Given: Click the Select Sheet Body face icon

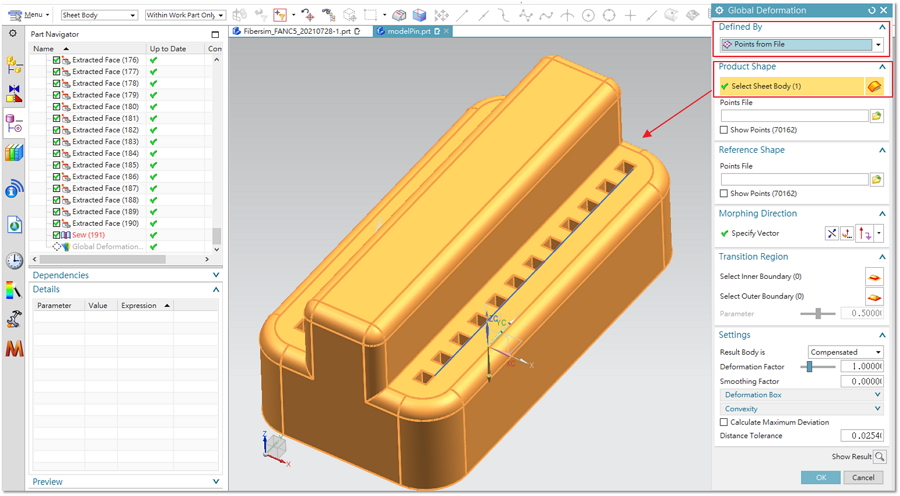Looking at the screenshot, I should (x=874, y=86).
